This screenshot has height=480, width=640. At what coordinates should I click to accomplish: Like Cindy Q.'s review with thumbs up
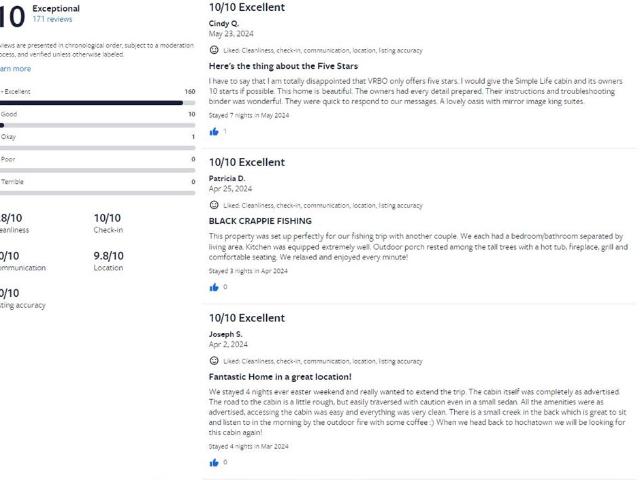click(x=213, y=131)
